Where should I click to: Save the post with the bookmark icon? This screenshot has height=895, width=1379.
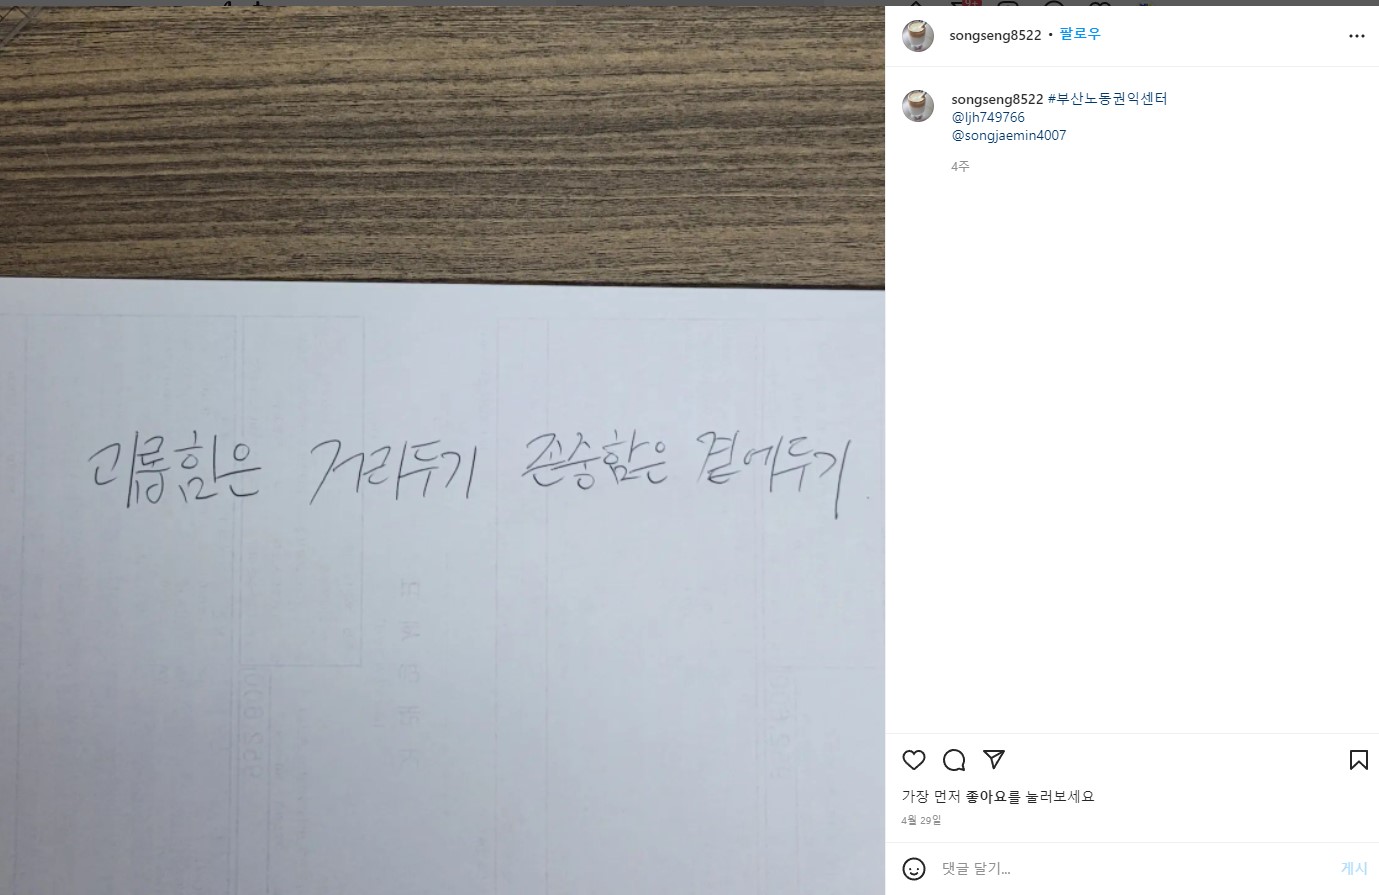(1358, 760)
